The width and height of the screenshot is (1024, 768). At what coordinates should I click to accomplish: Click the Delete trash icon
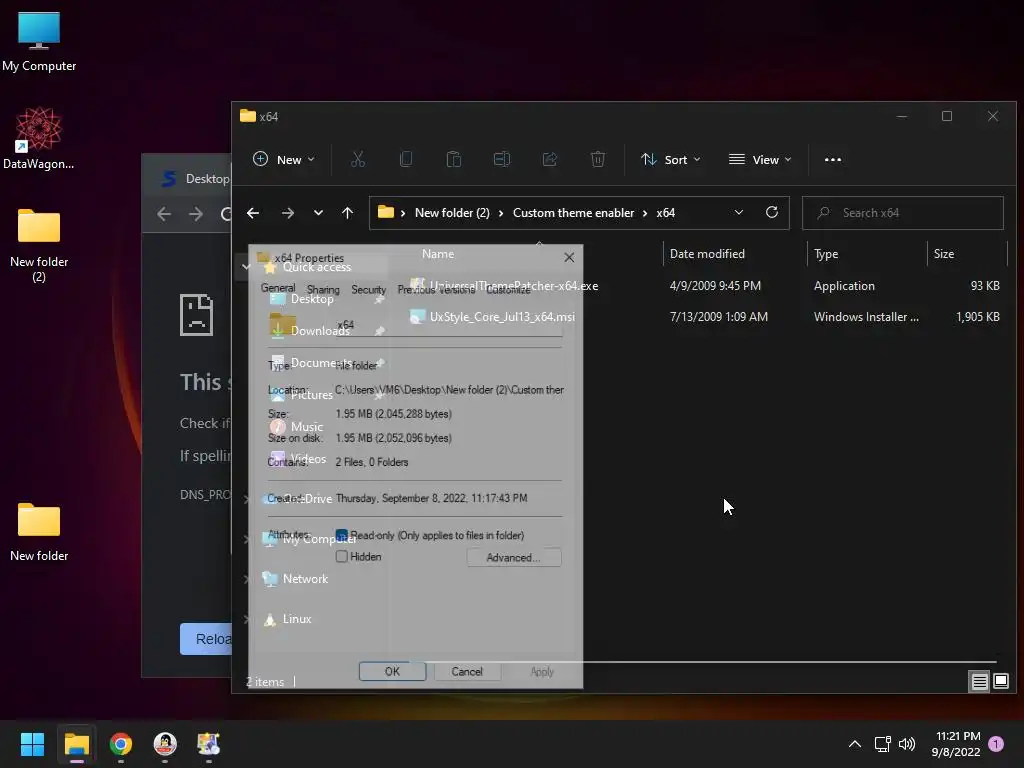pos(598,159)
